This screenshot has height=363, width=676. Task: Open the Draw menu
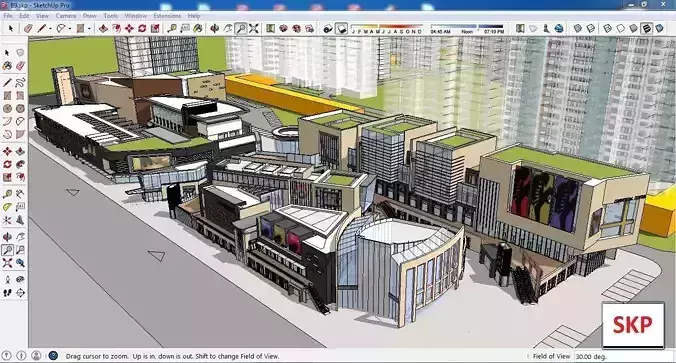tap(89, 16)
